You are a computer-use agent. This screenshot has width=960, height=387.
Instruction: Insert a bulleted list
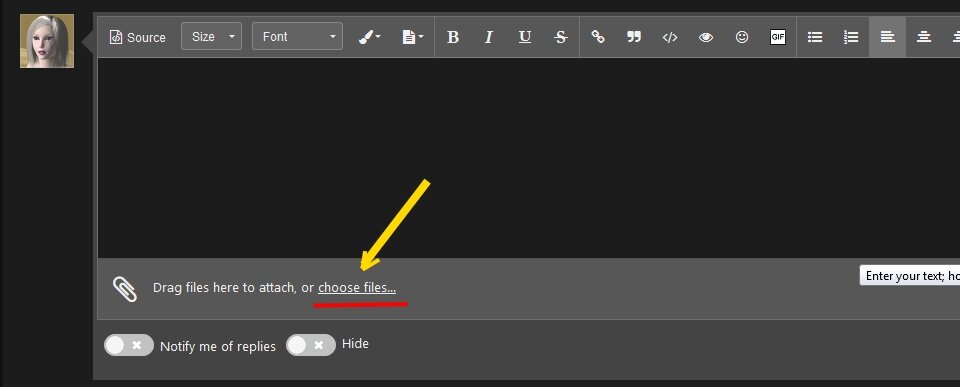click(815, 37)
